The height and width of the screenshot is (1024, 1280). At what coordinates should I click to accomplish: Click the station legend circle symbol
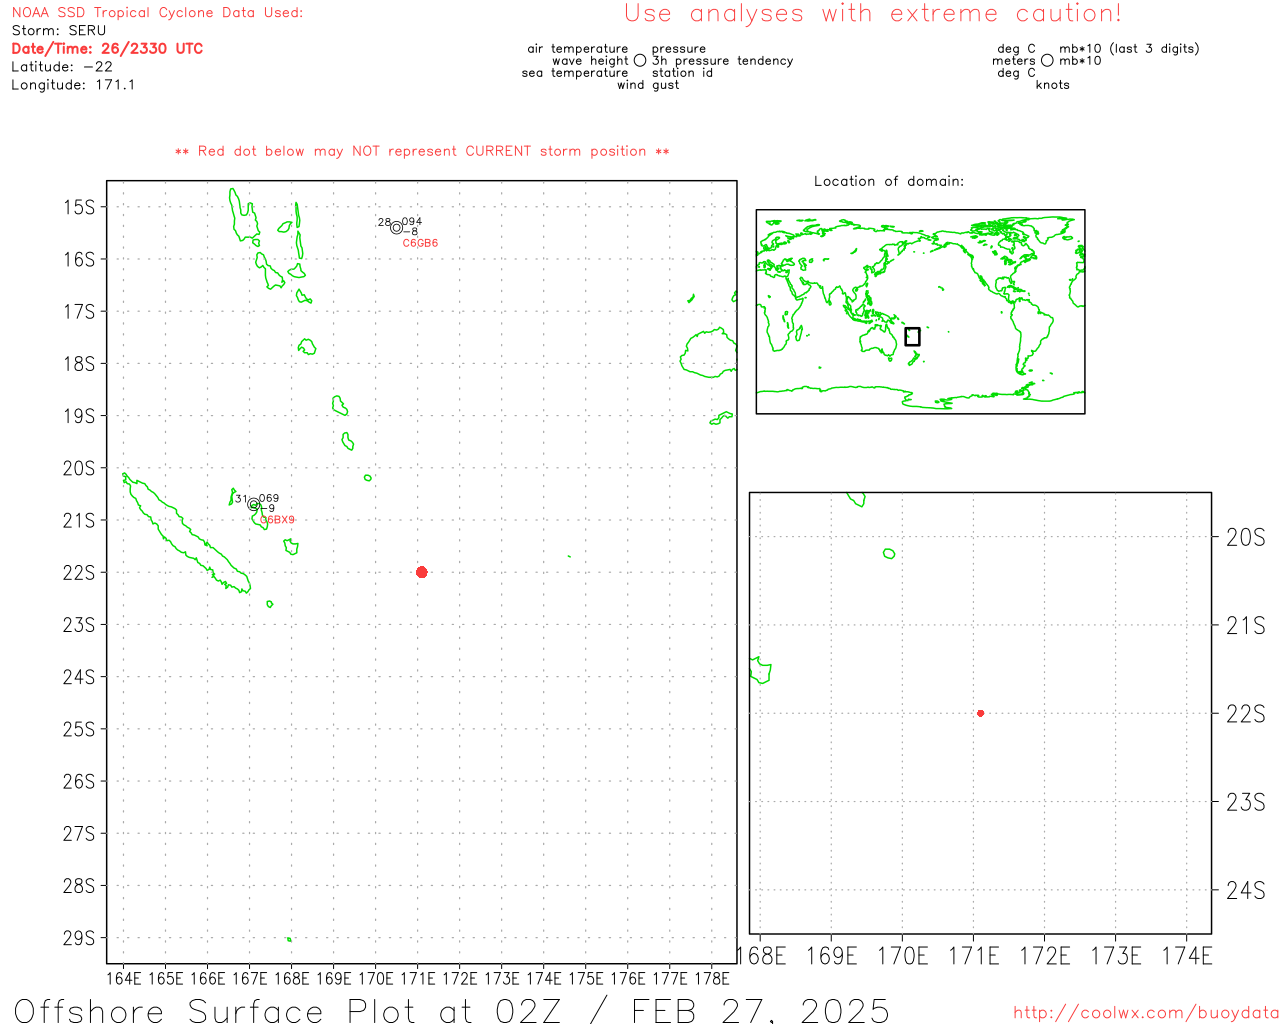(x=640, y=61)
